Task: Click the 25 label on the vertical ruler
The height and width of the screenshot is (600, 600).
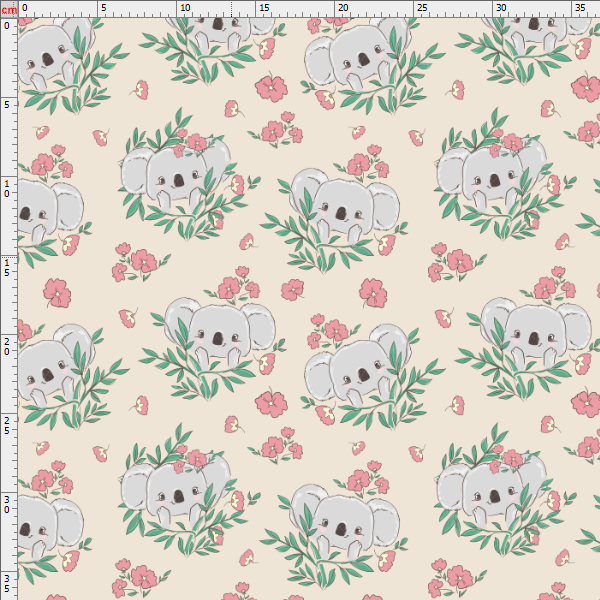Action: (x=7, y=426)
